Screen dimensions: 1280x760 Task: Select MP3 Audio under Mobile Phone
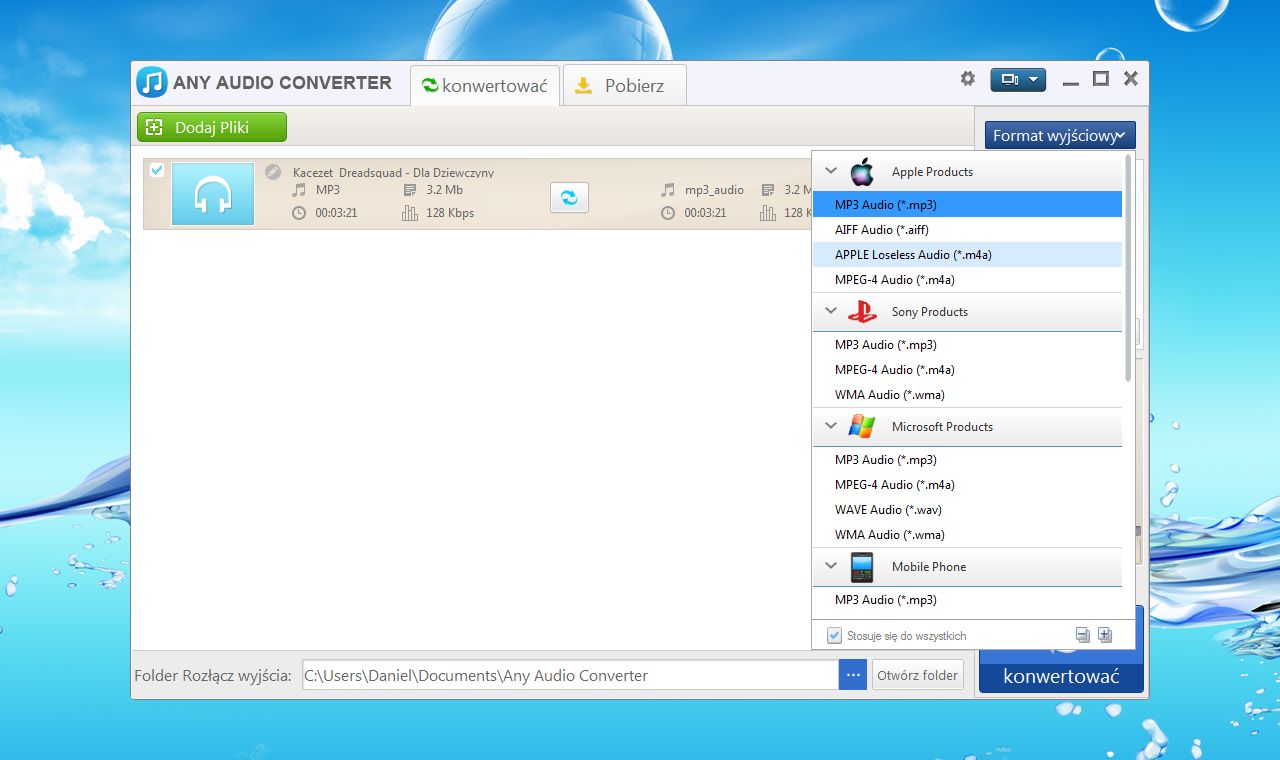(967, 599)
